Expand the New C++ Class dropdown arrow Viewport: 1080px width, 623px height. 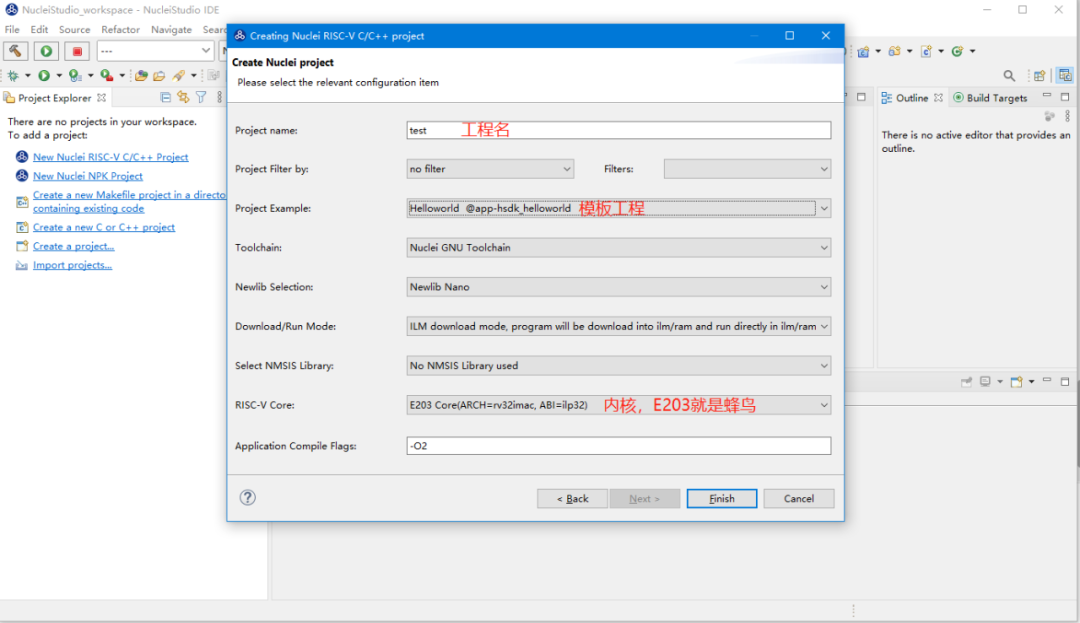[x=973, y=51]
